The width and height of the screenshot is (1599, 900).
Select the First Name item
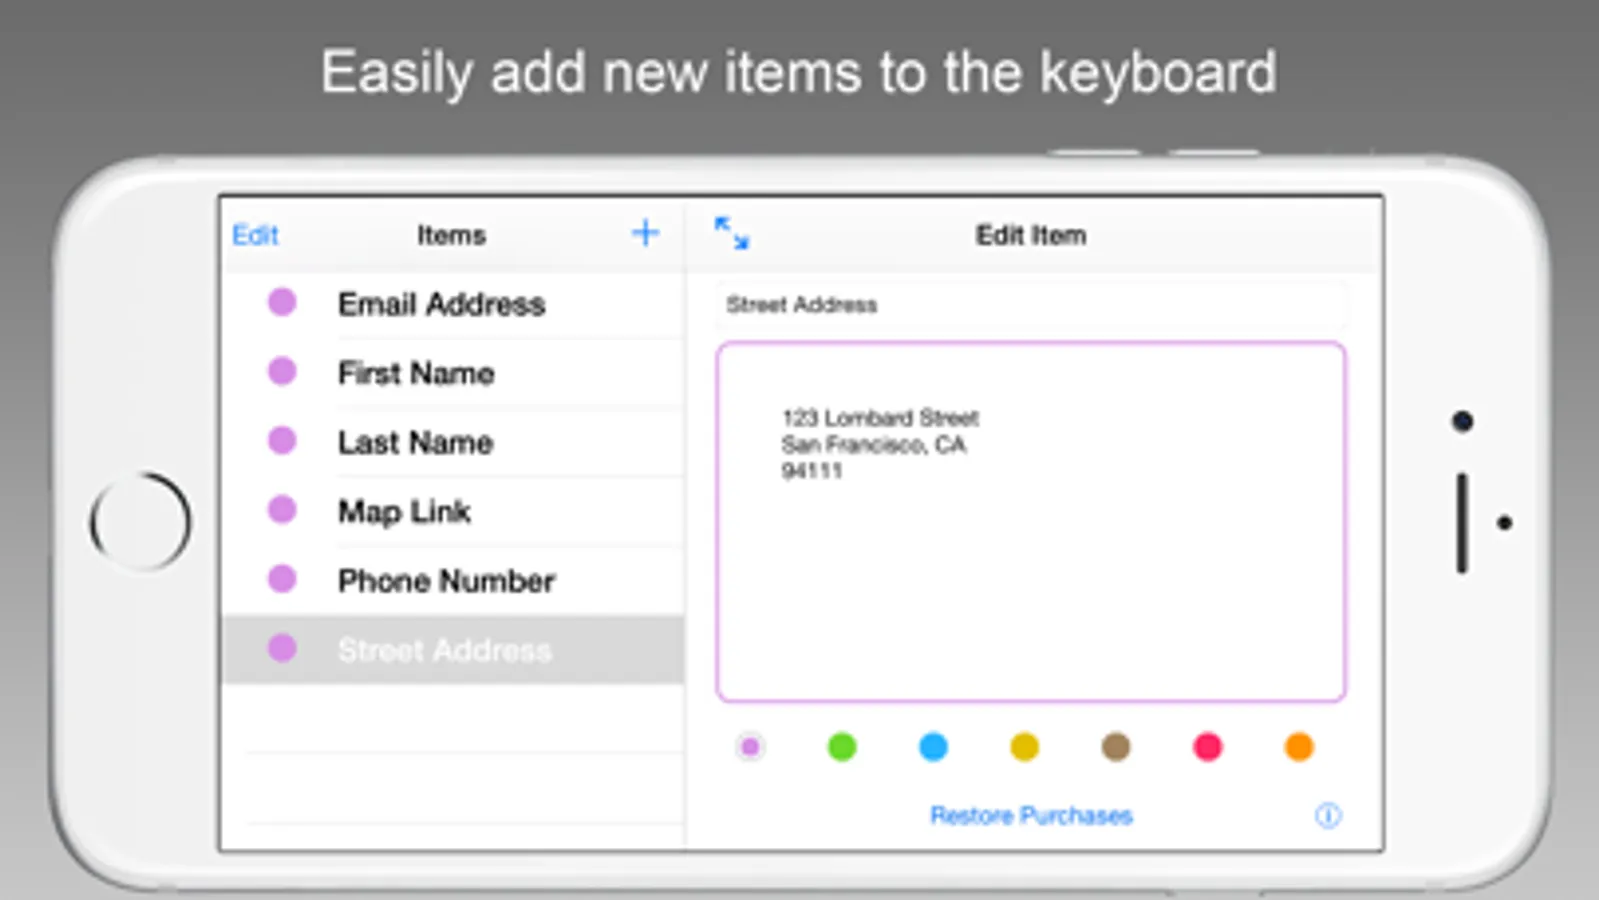[453, 373]
